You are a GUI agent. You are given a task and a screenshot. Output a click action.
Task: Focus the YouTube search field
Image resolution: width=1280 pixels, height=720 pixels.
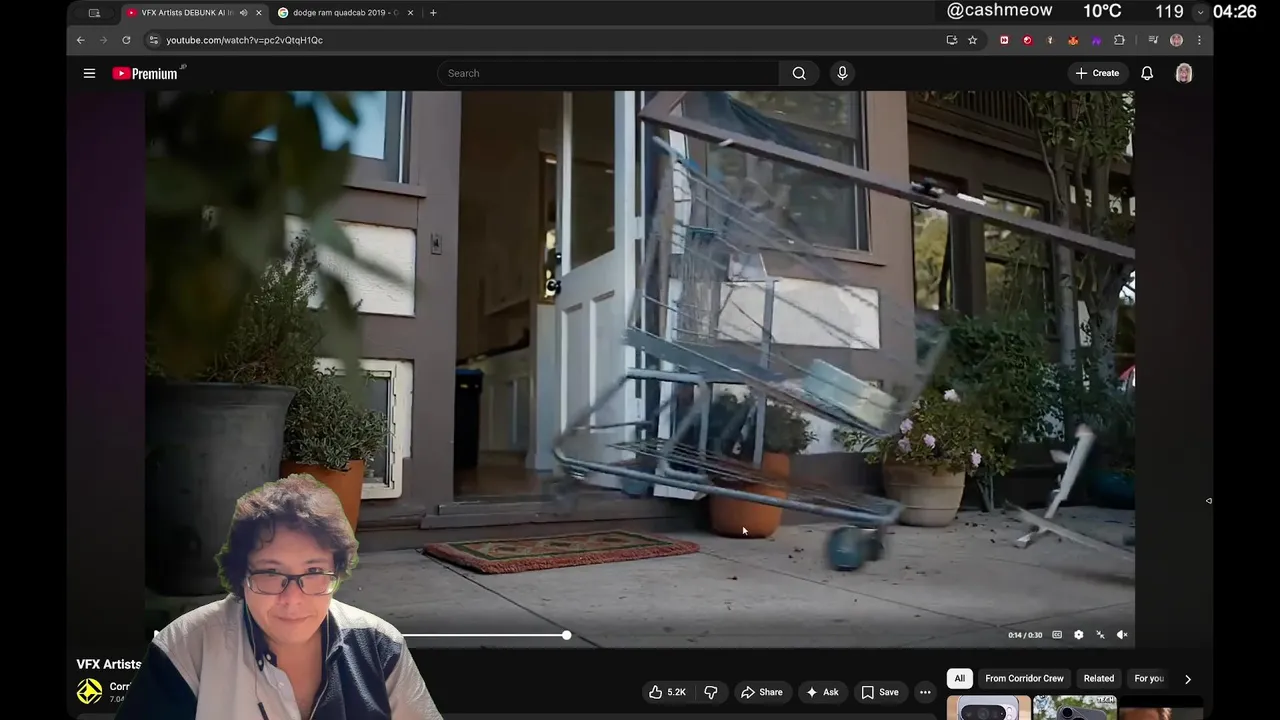pos(608,73)
